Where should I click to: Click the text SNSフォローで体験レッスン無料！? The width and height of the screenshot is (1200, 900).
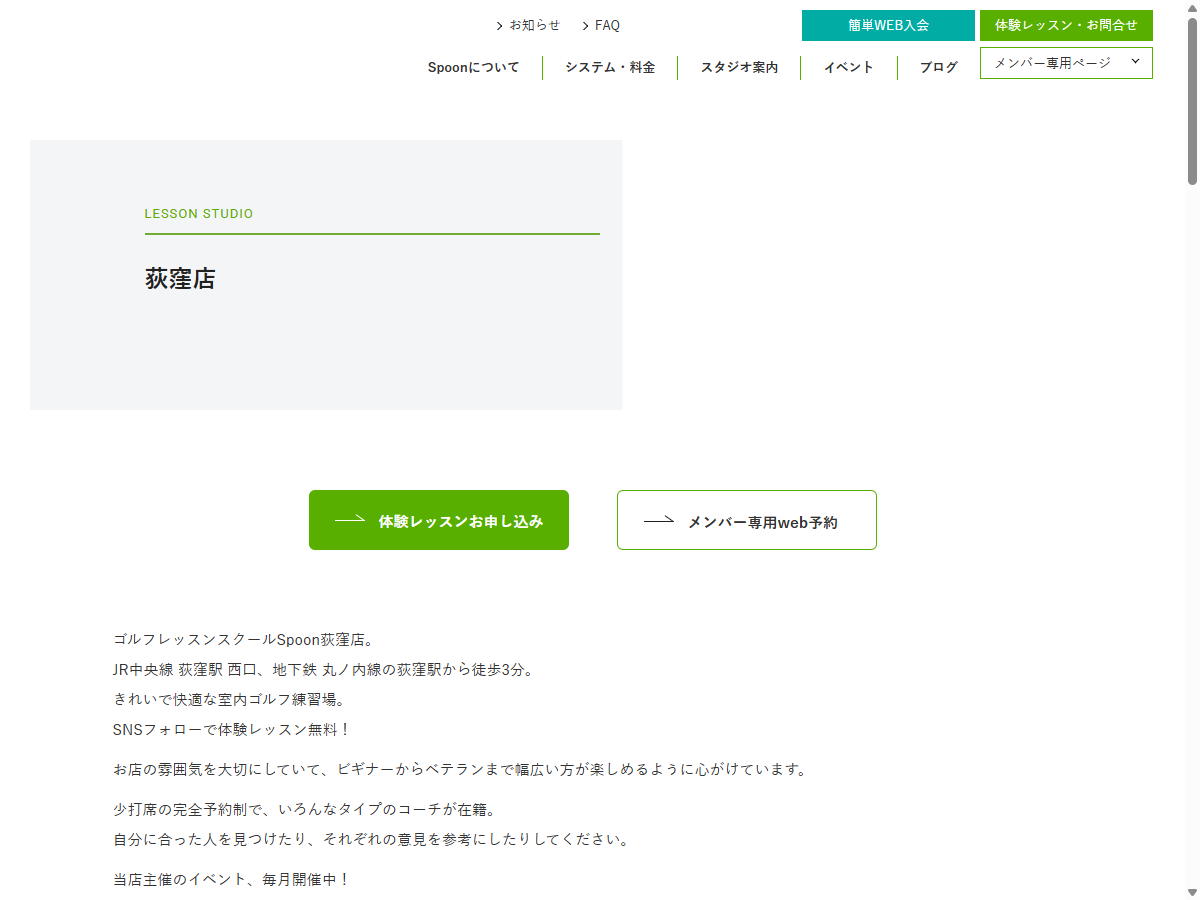click(232, 730)
